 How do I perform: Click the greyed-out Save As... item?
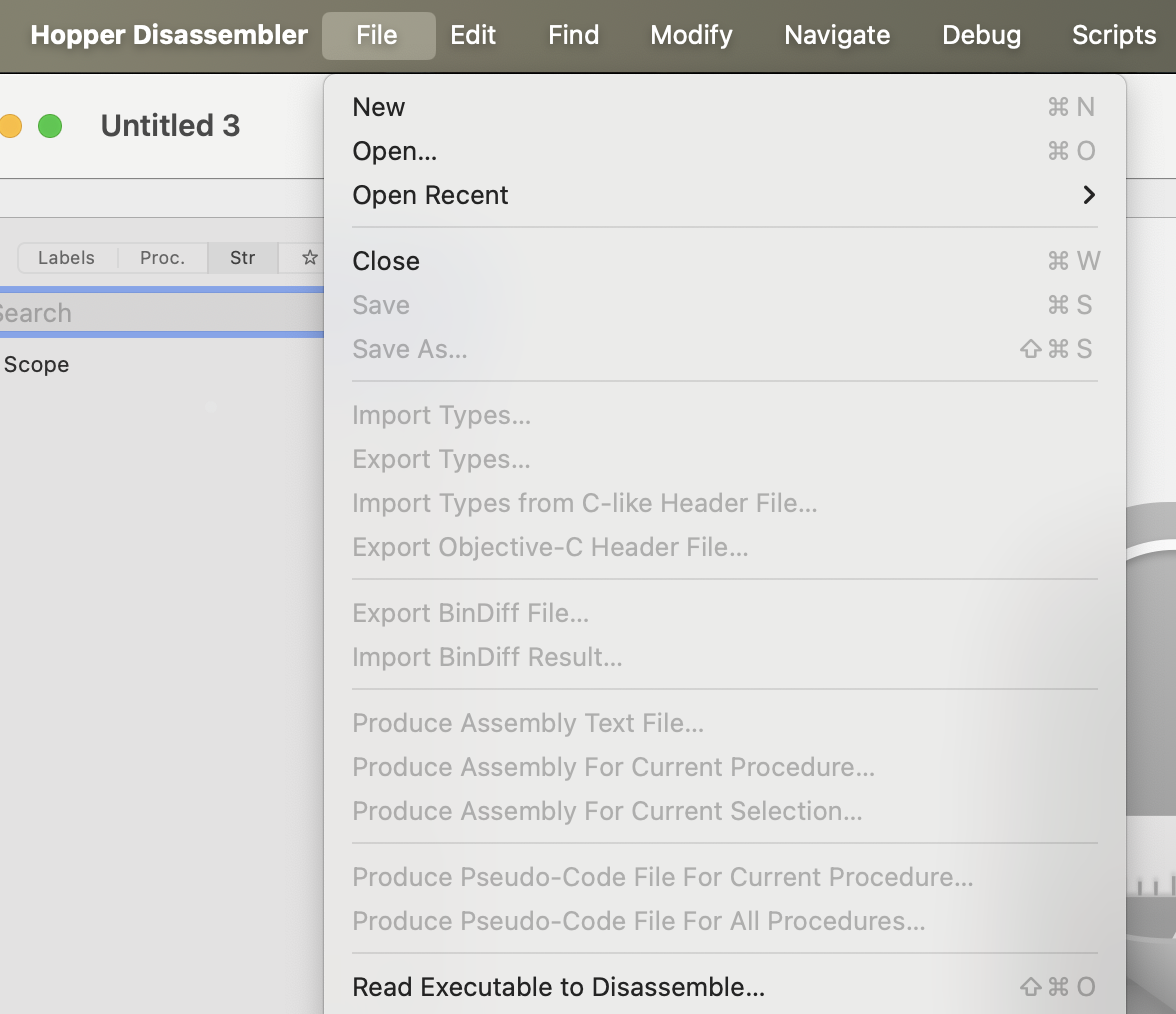pos(724,349)
